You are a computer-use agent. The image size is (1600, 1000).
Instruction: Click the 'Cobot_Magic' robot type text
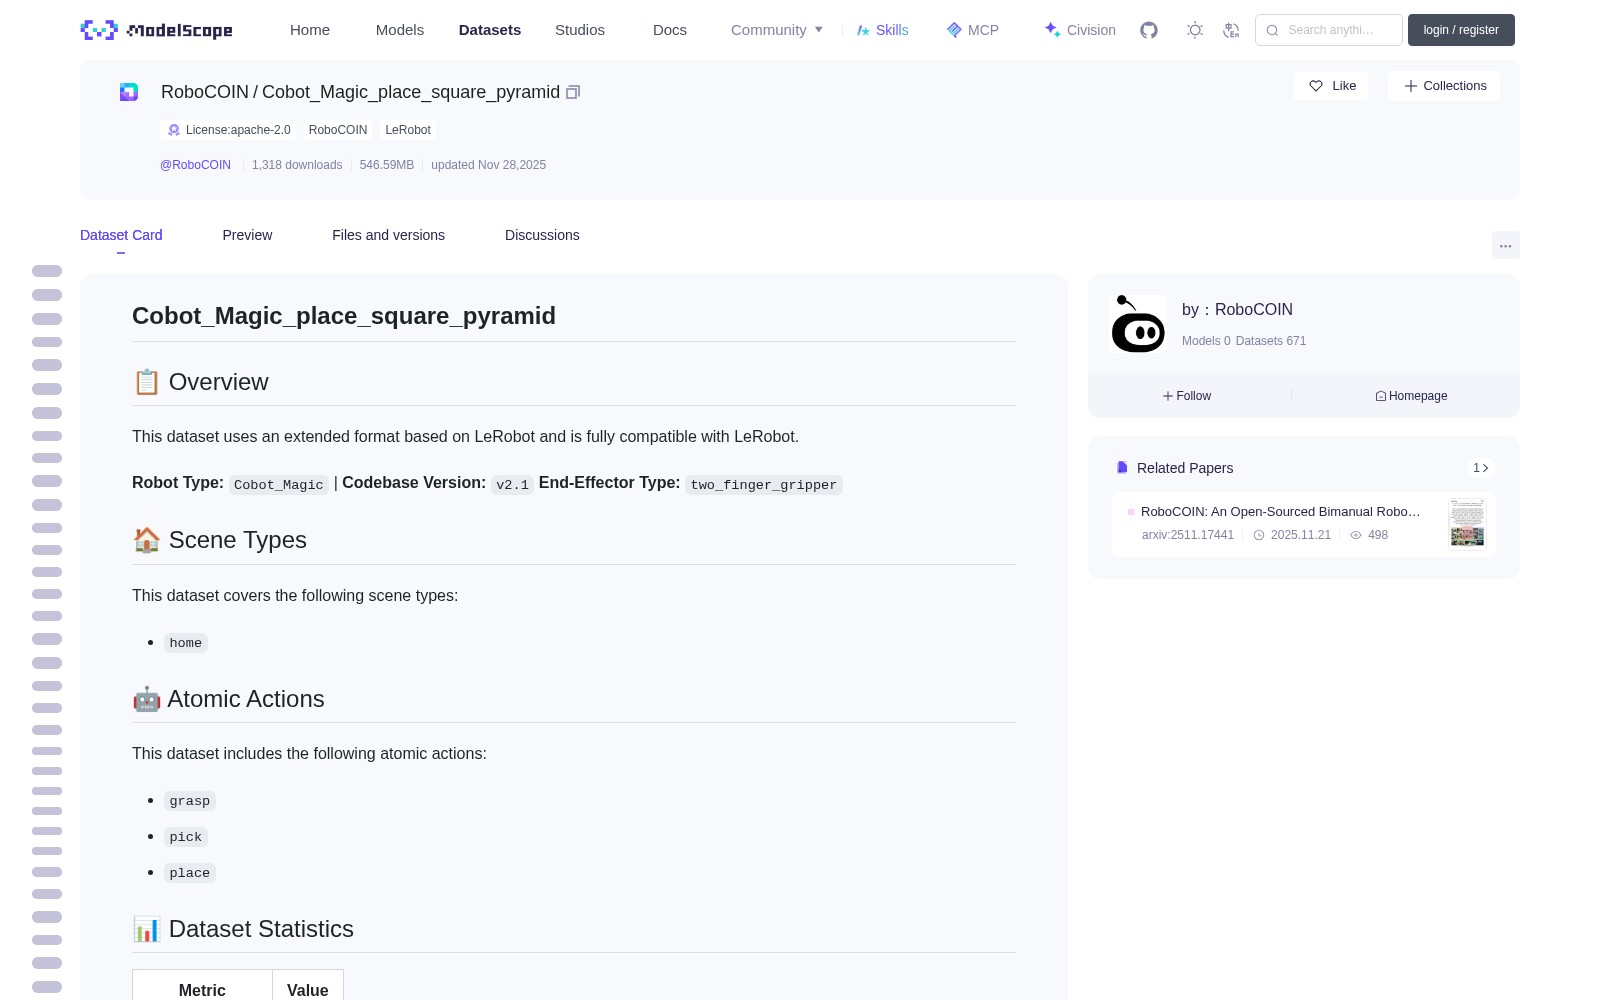point(279,485)
